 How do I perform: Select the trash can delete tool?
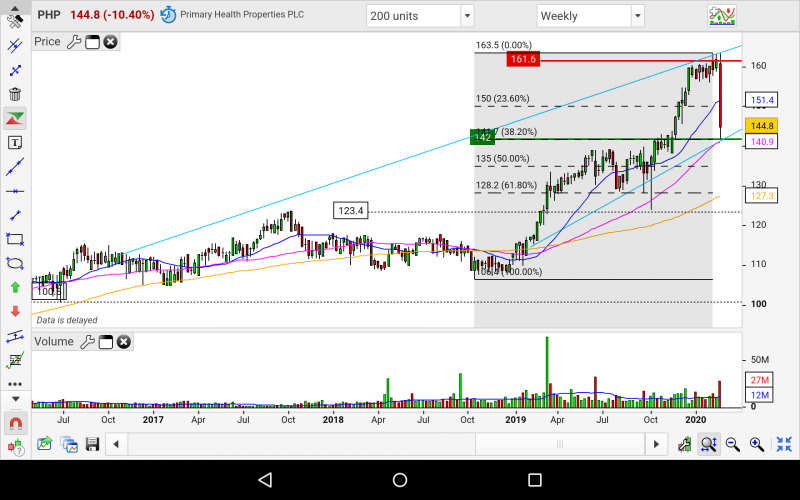click(15, 95)
